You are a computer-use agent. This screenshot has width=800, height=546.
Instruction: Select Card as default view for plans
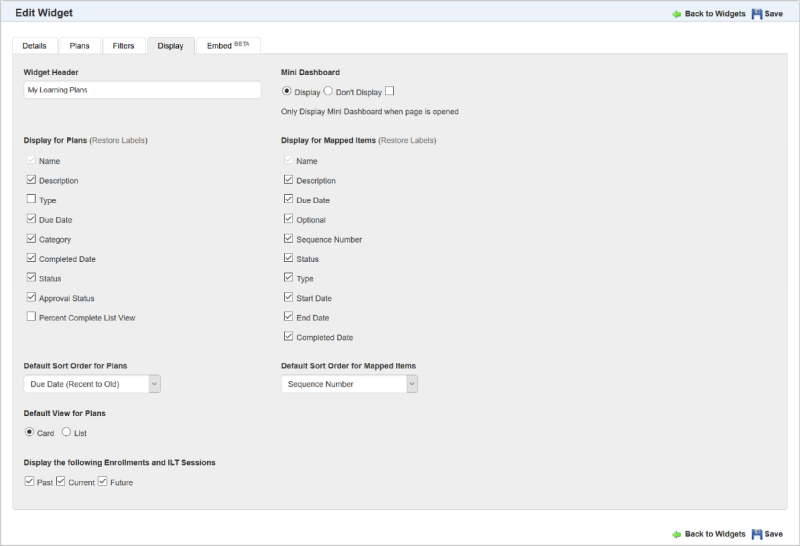coord(30,432)
